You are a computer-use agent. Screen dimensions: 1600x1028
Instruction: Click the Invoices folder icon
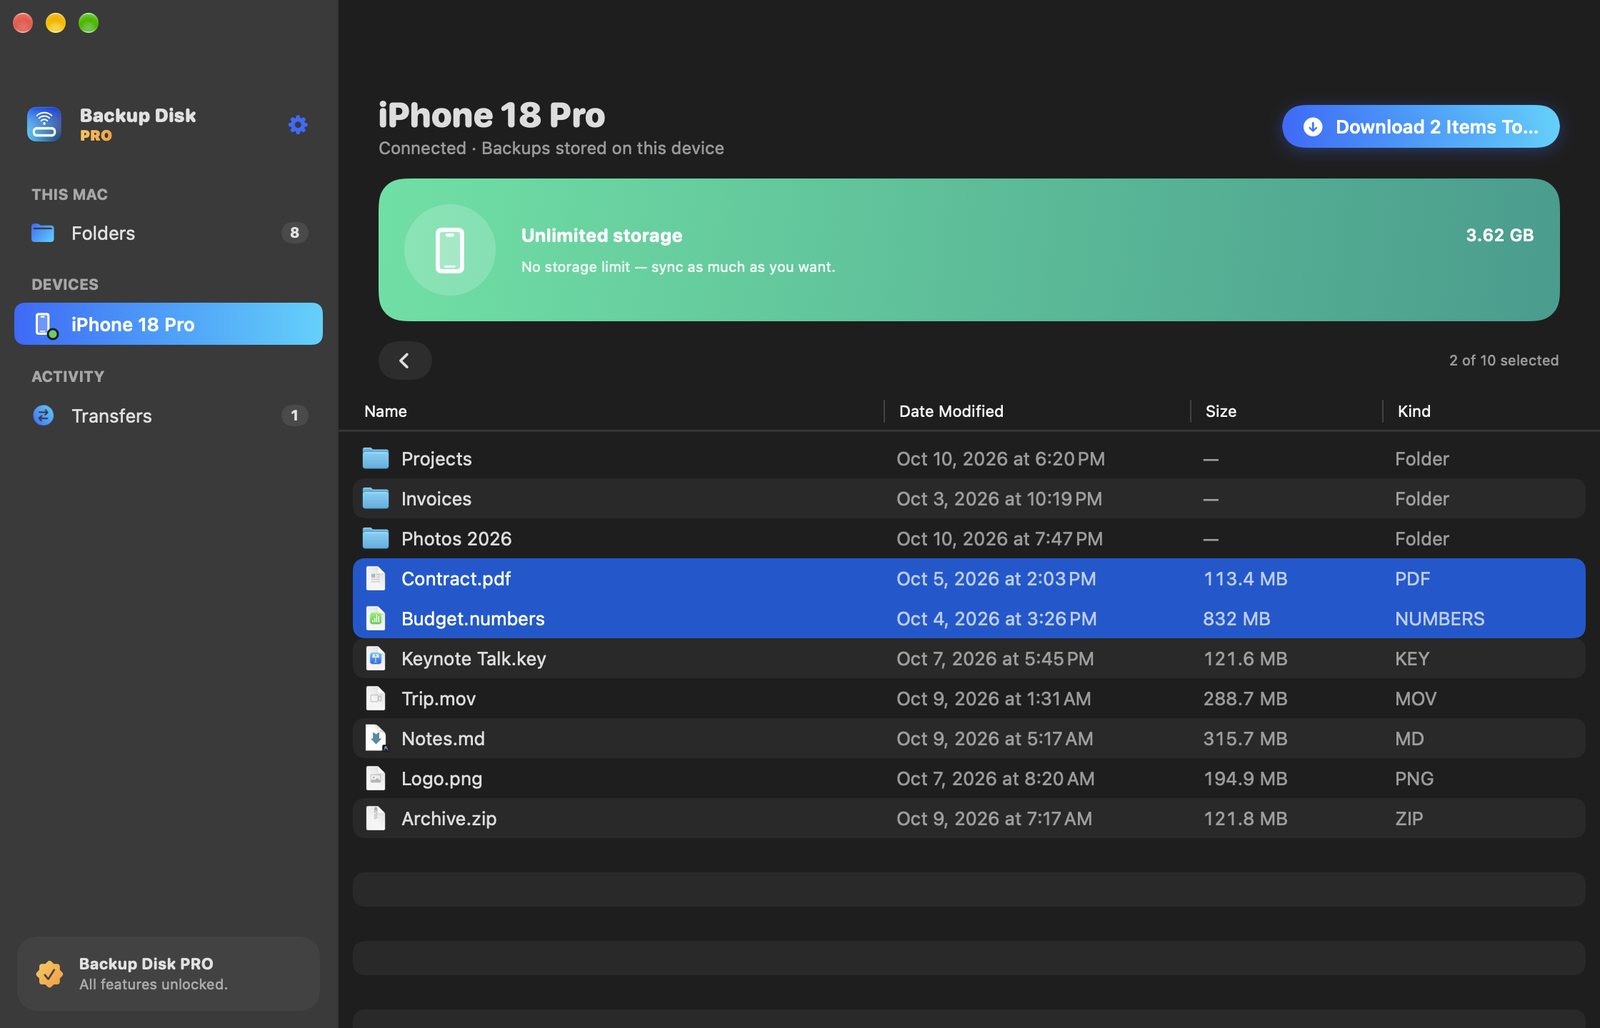[x=376, y=499]
